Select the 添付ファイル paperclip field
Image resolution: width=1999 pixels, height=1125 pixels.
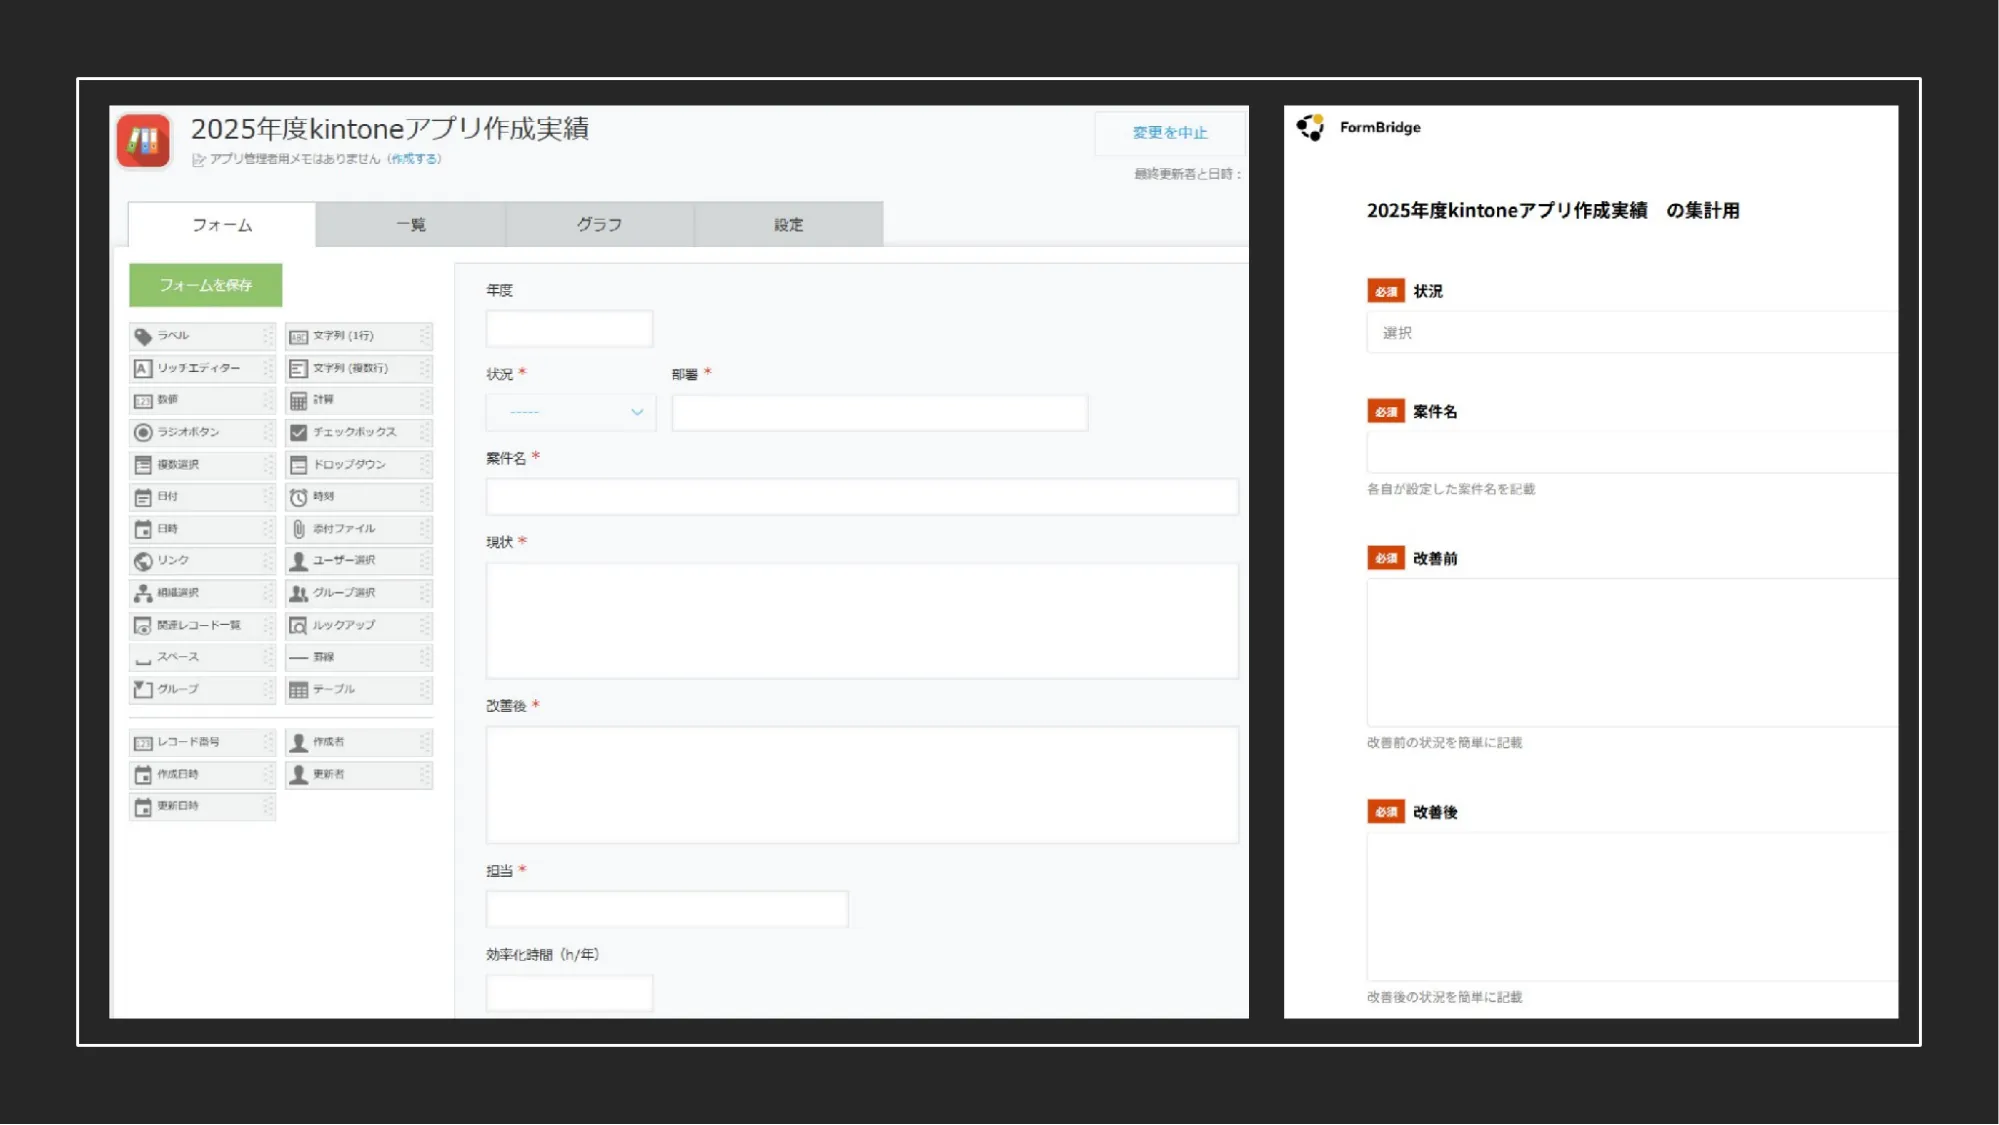coord(359,528)
